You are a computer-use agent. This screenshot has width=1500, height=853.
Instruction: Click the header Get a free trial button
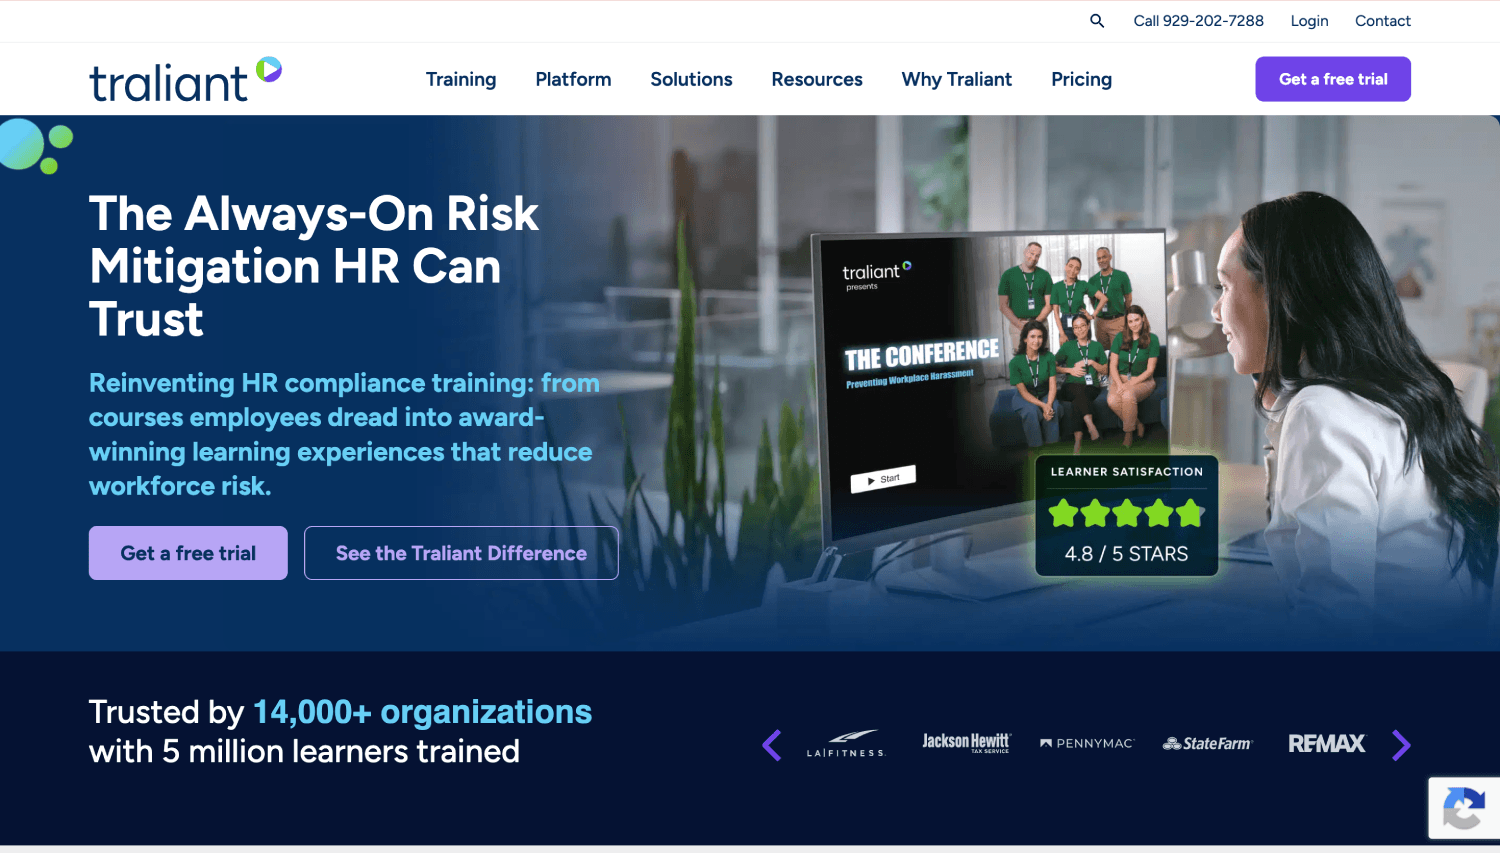[x=1333, y=79]
